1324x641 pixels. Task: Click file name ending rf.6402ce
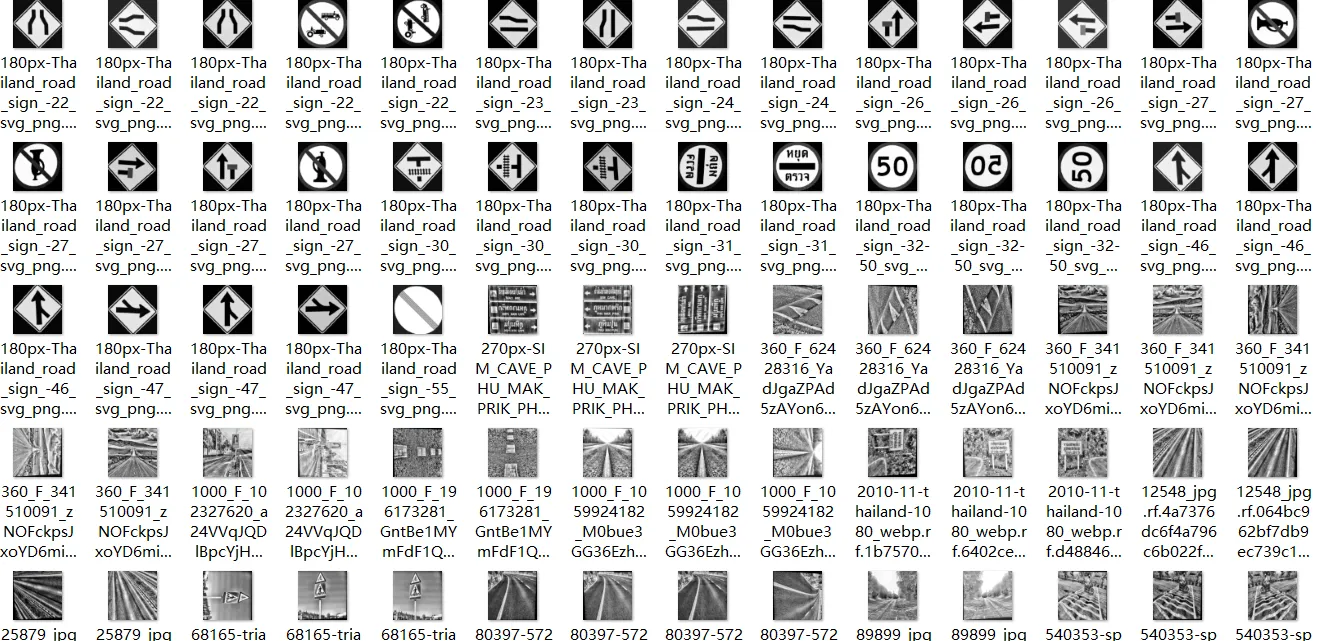(988, 522)
